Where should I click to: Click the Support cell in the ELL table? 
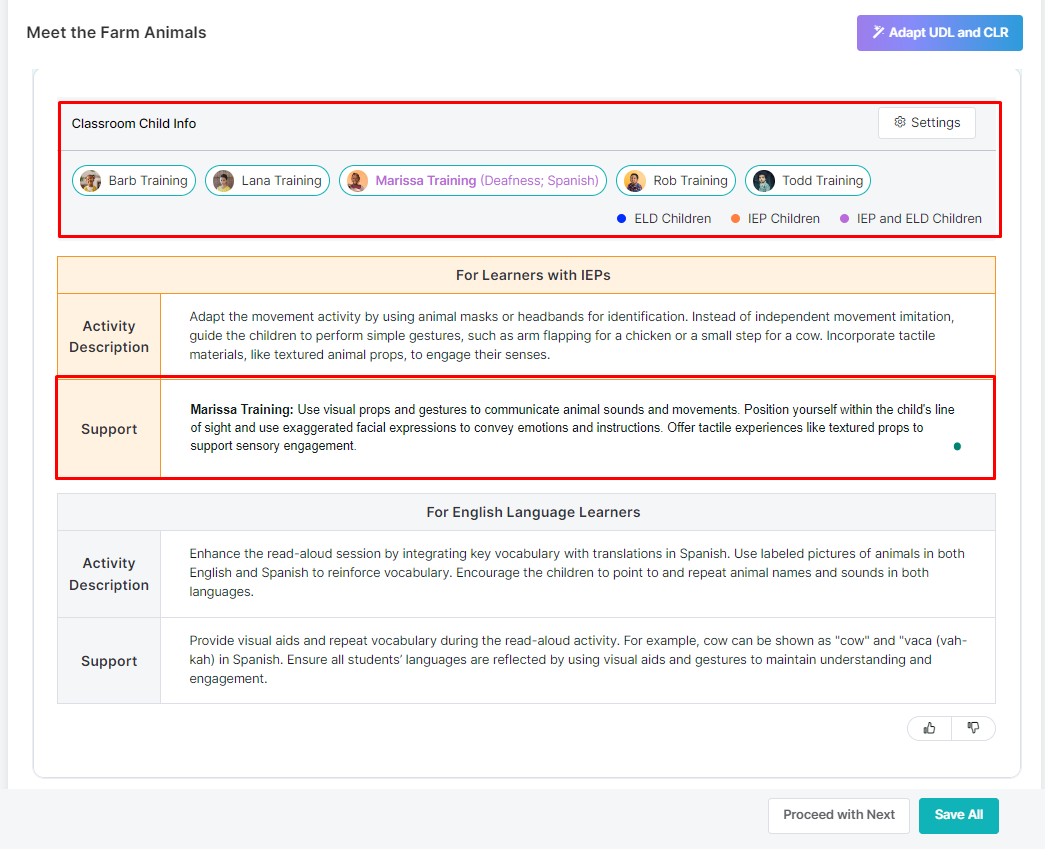point(109,661)
